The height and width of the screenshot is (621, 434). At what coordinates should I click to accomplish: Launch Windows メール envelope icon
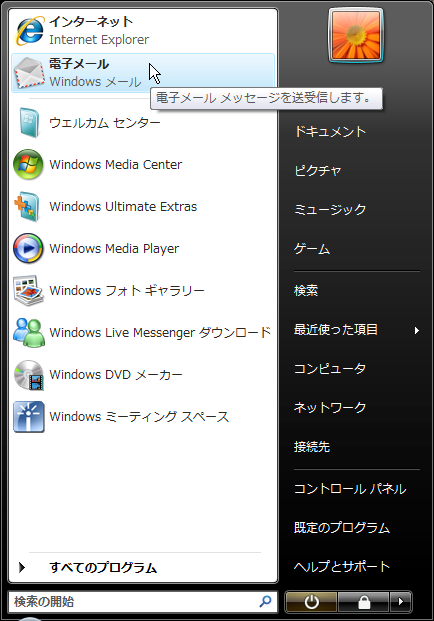coord(29,73)
